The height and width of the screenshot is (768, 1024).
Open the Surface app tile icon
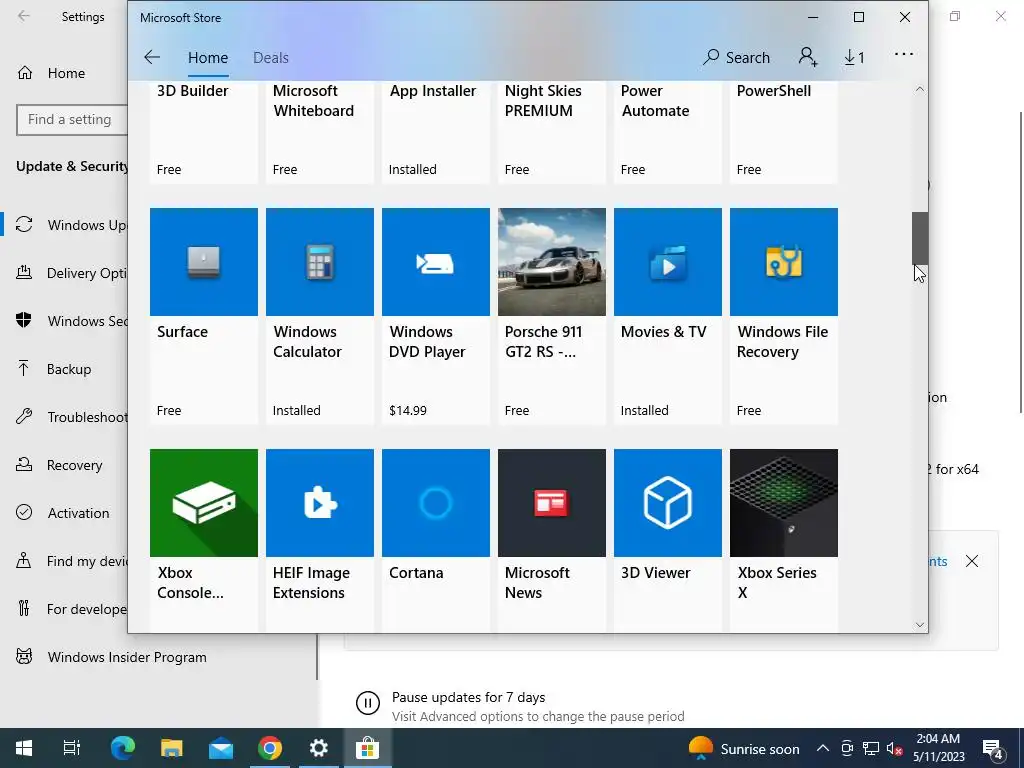pos(204,262)
